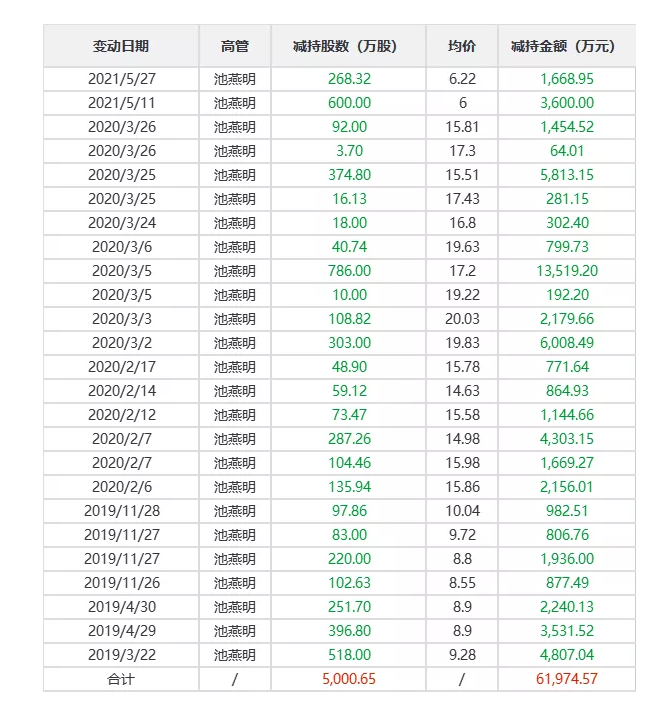Image resolution: width=654 pixels, height=712 pixels.
Task: Select the 2020/3/24 date cell
Action: 120,222
